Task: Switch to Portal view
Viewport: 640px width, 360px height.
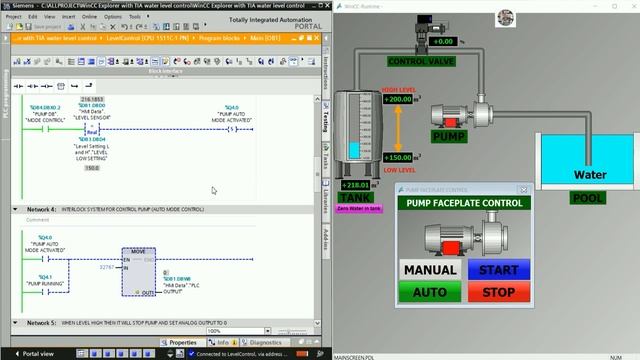Action: [34, 354]
